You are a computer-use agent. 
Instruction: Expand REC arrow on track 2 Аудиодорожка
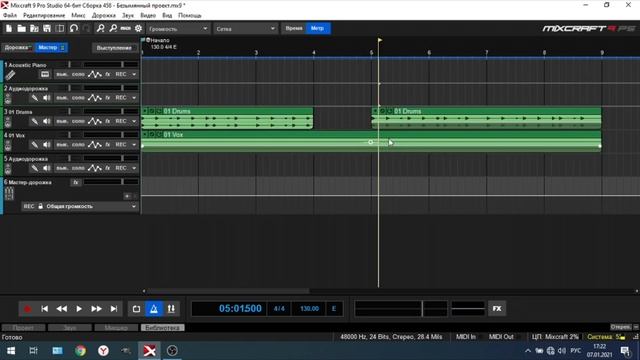[x=134, y=98]
